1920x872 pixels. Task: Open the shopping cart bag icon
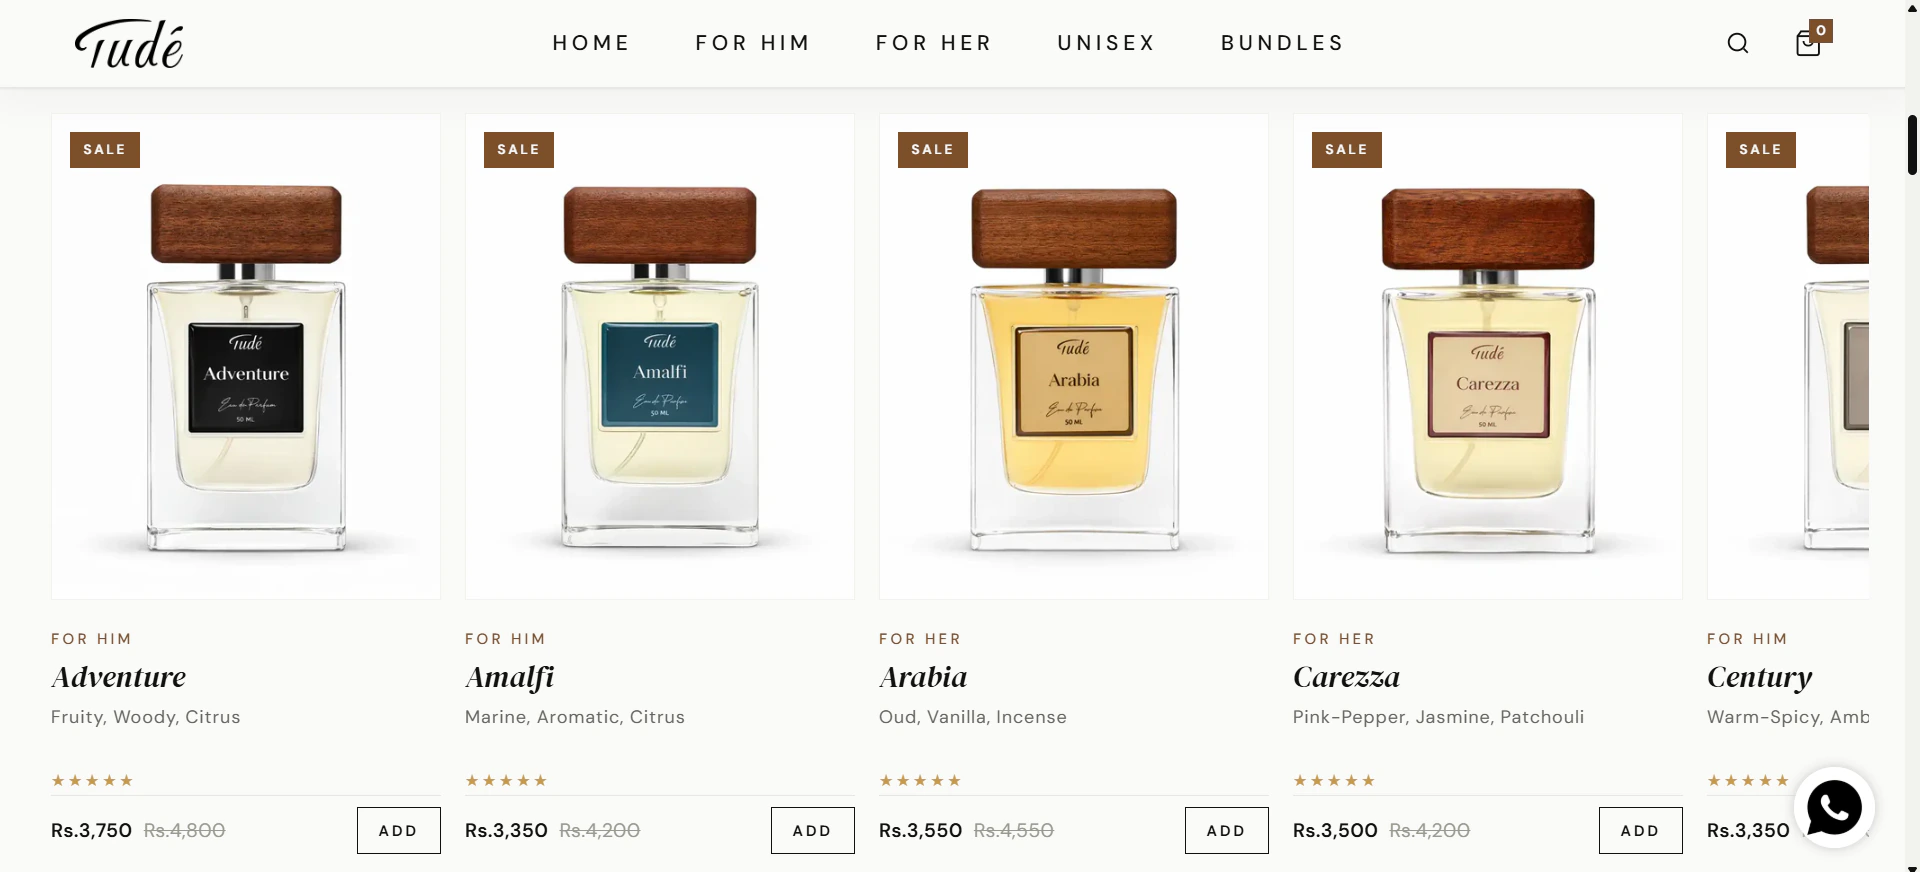click(x=1808, y=43)
